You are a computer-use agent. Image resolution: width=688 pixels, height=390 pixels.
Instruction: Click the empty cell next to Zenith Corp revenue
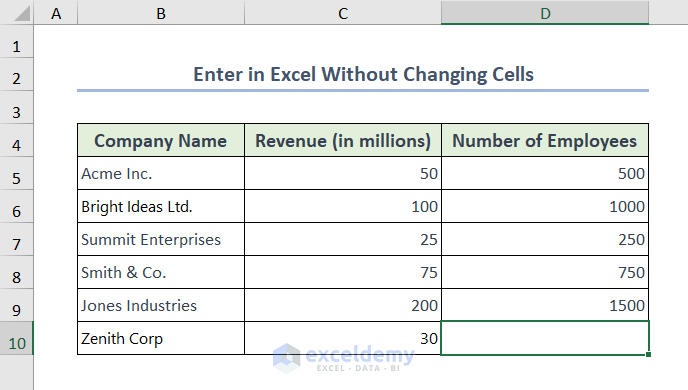click(x=545, y=338)
